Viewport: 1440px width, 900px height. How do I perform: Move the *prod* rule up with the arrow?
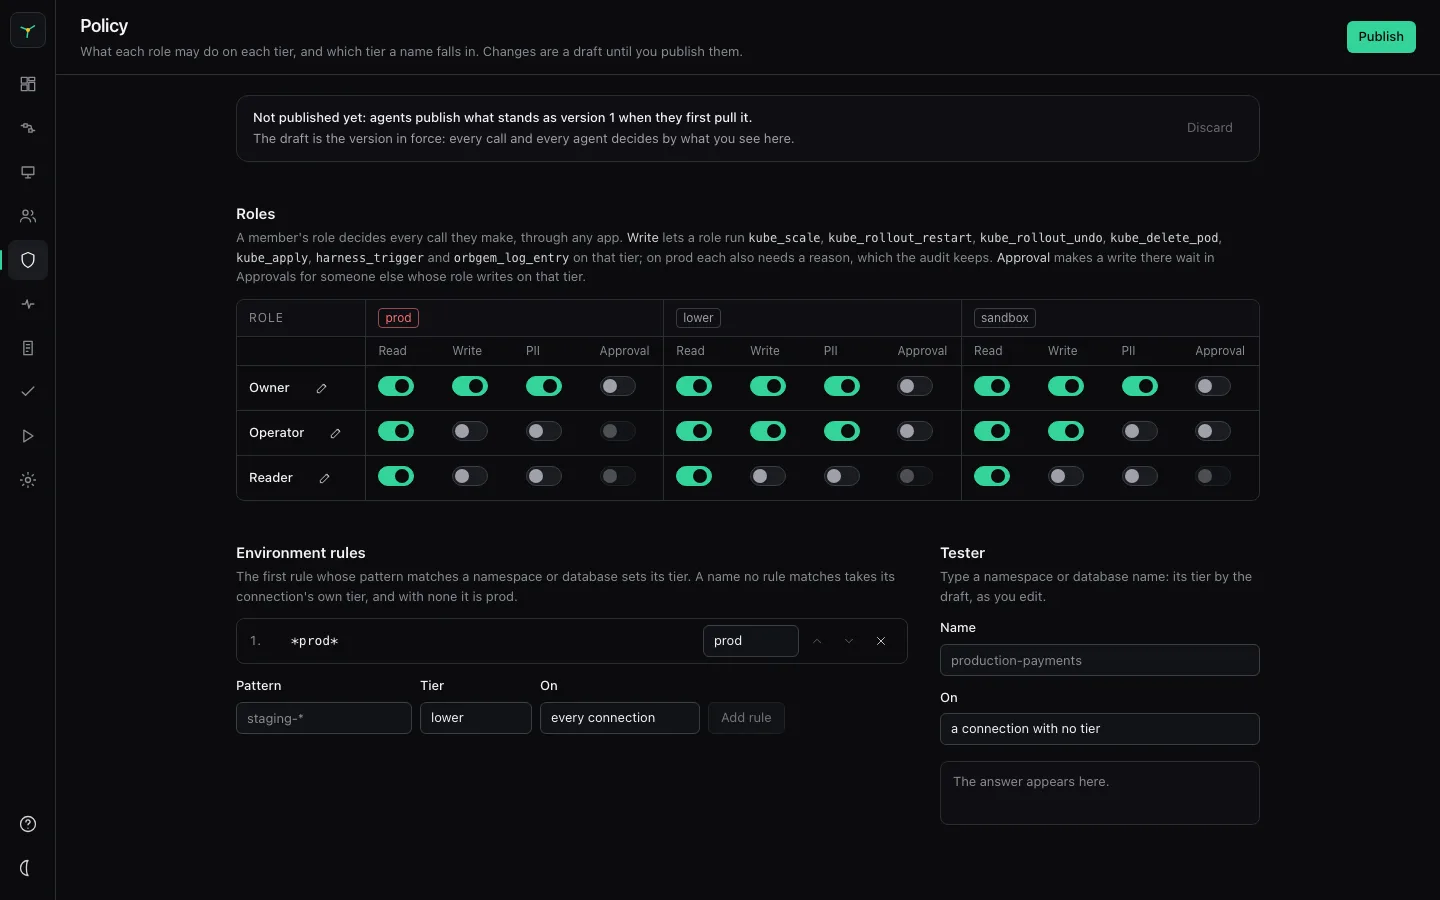(817, 641)
